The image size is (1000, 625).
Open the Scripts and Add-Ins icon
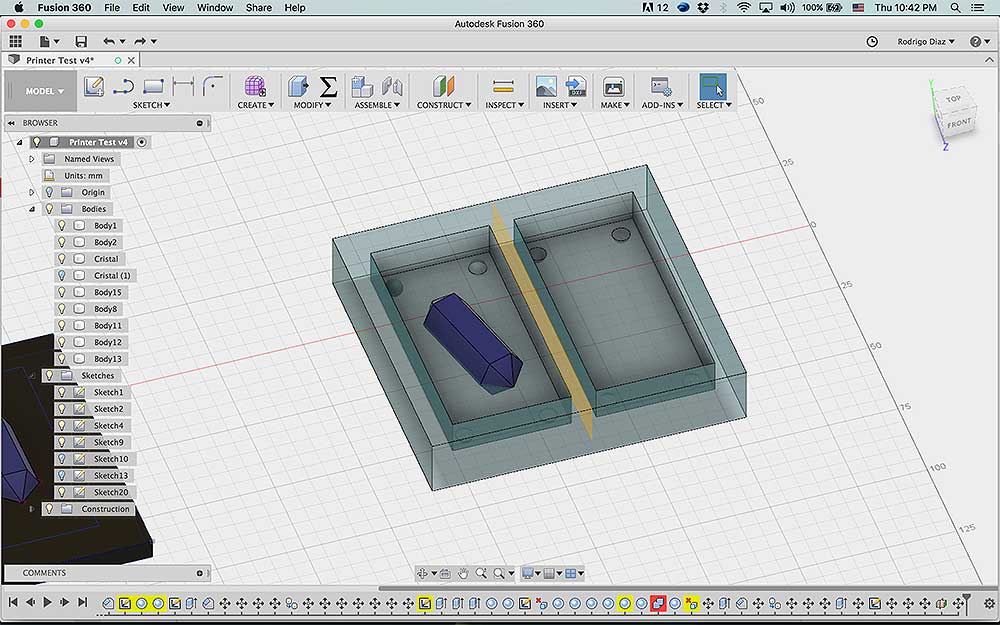(x=661, y=86)
